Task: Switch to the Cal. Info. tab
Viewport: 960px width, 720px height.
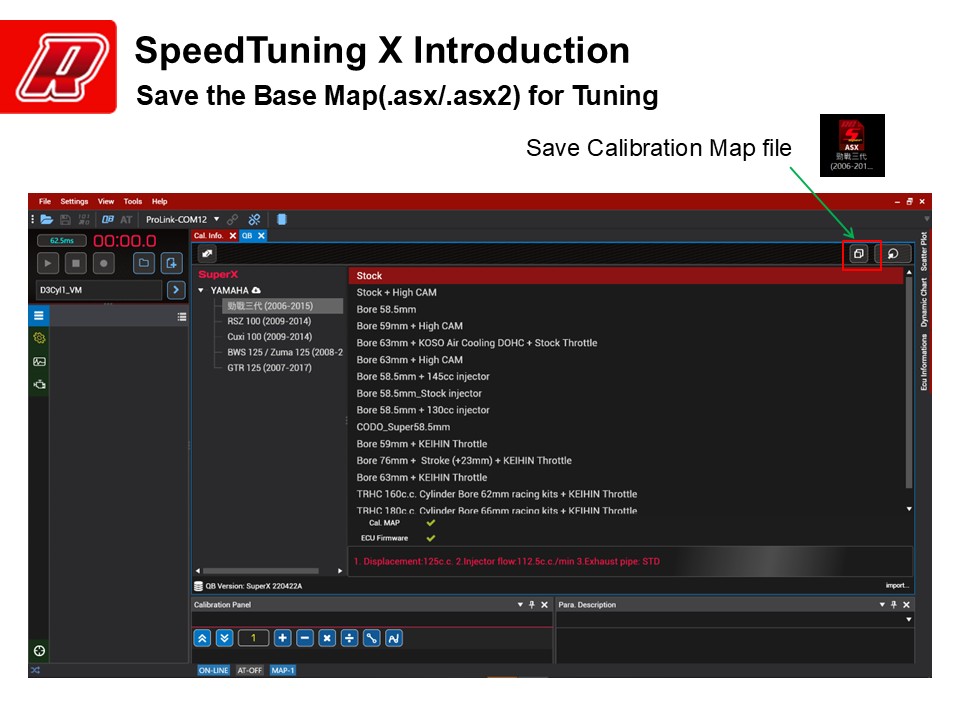Action: pos(209,236)
